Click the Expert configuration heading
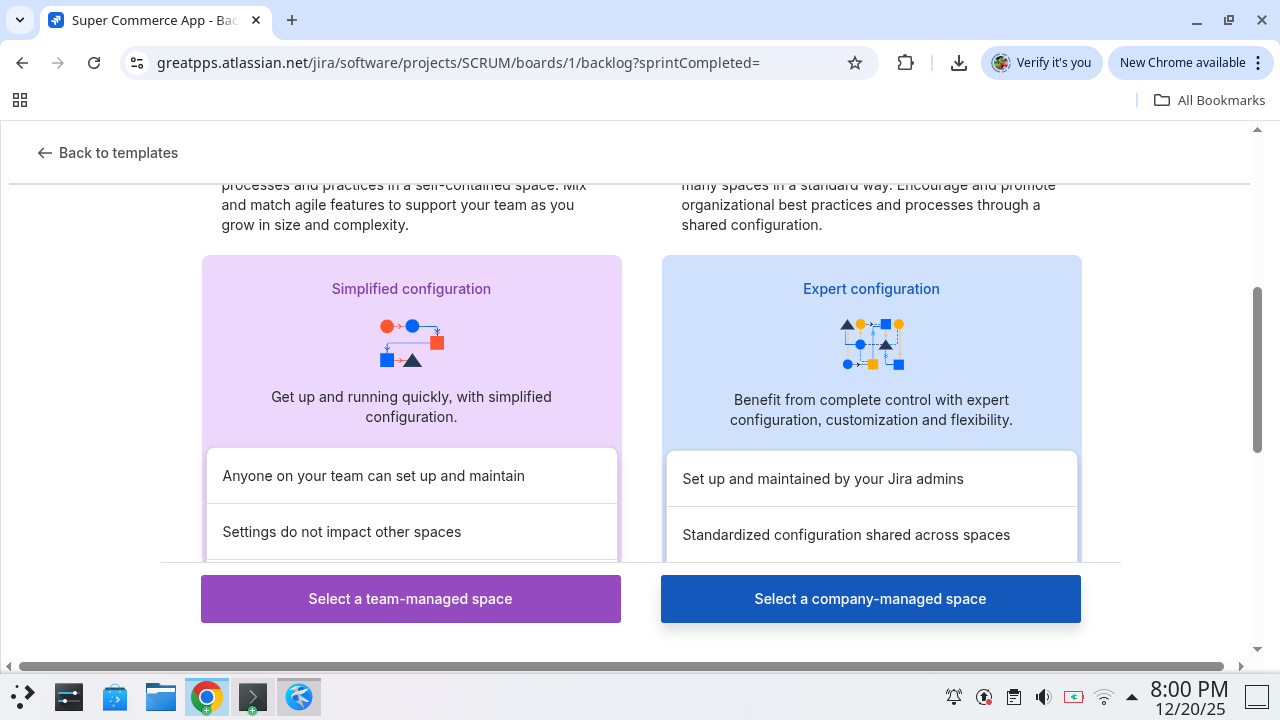Image resolution: width=1280 pixels, height=720 pixels. (871, 289)
